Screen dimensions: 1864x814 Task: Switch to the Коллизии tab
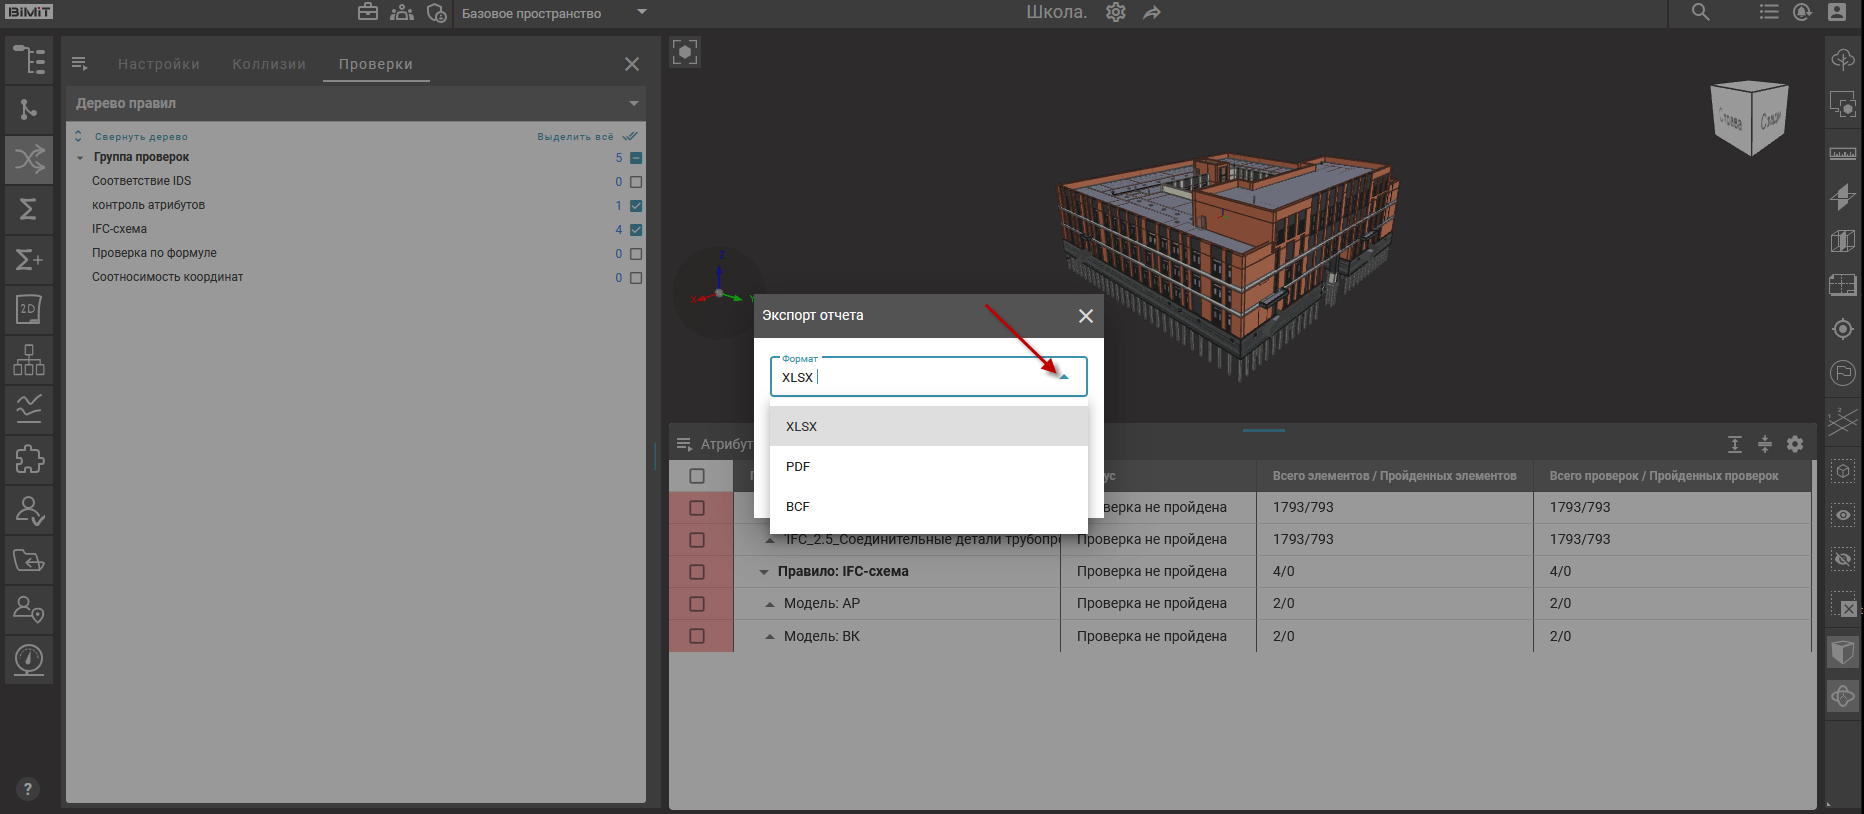point(269,64)
